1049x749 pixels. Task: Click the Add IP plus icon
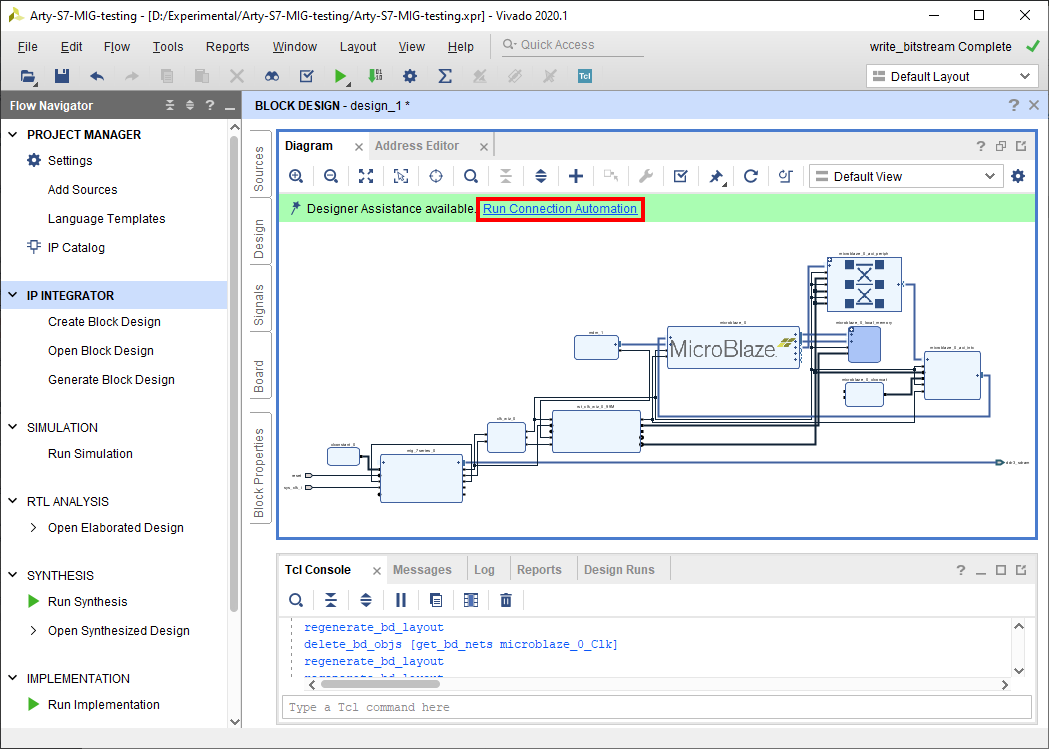coord(575,177)
